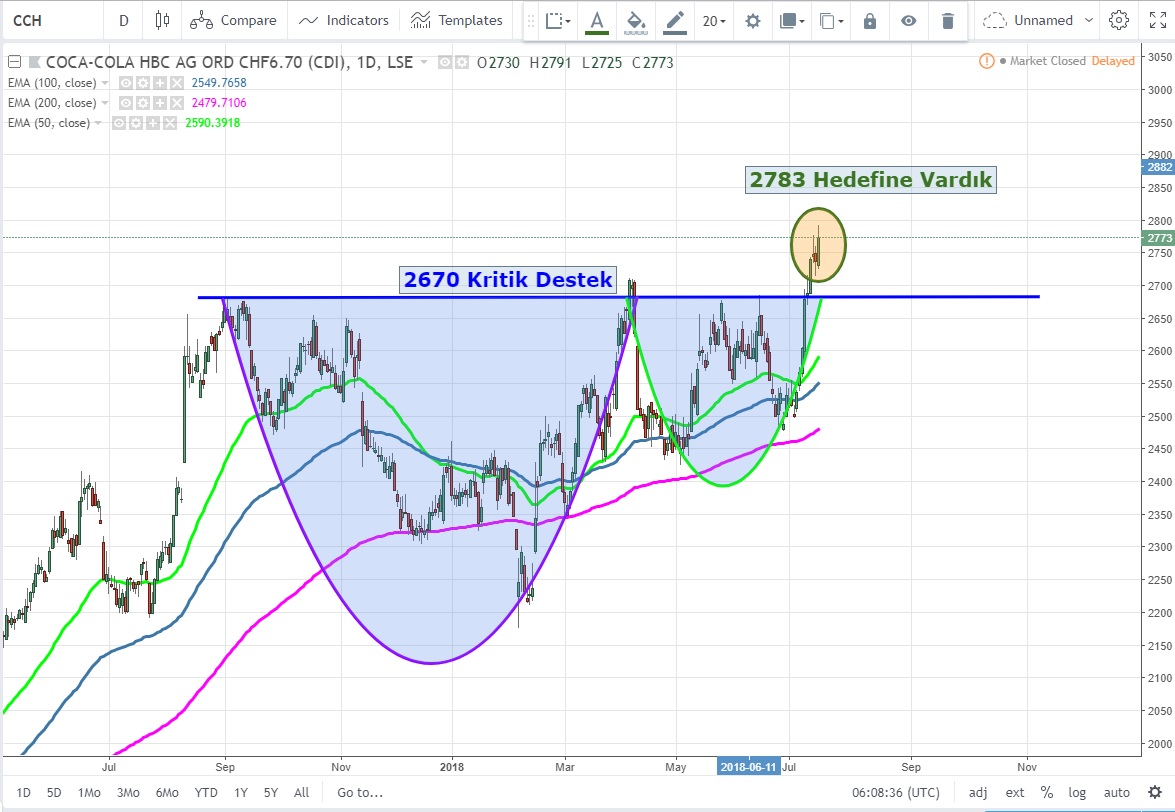Click the UTC clock to change timezone

tap(895, 793)
